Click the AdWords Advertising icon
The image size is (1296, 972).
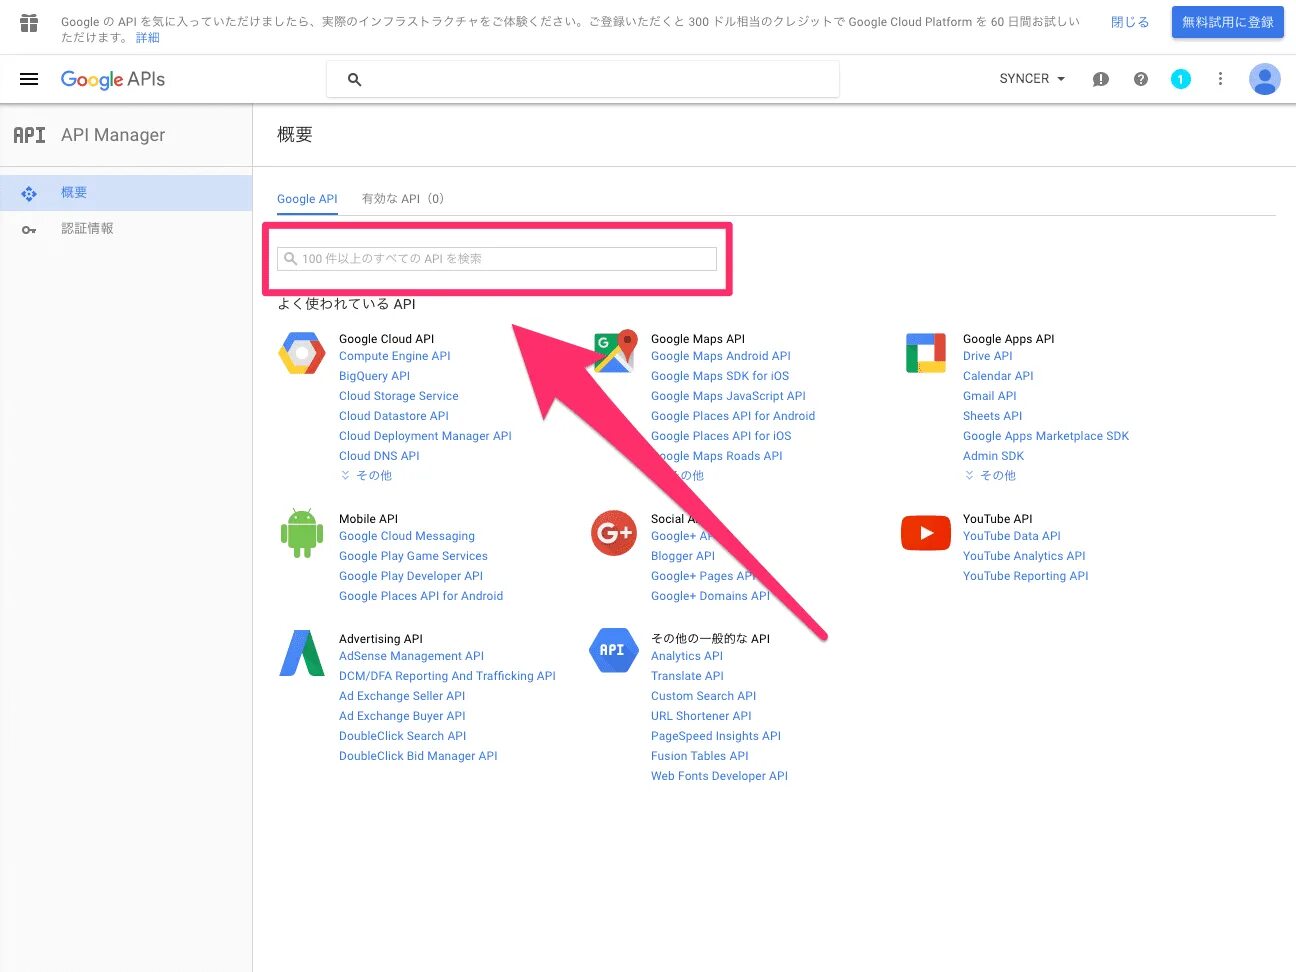(302, 653)
